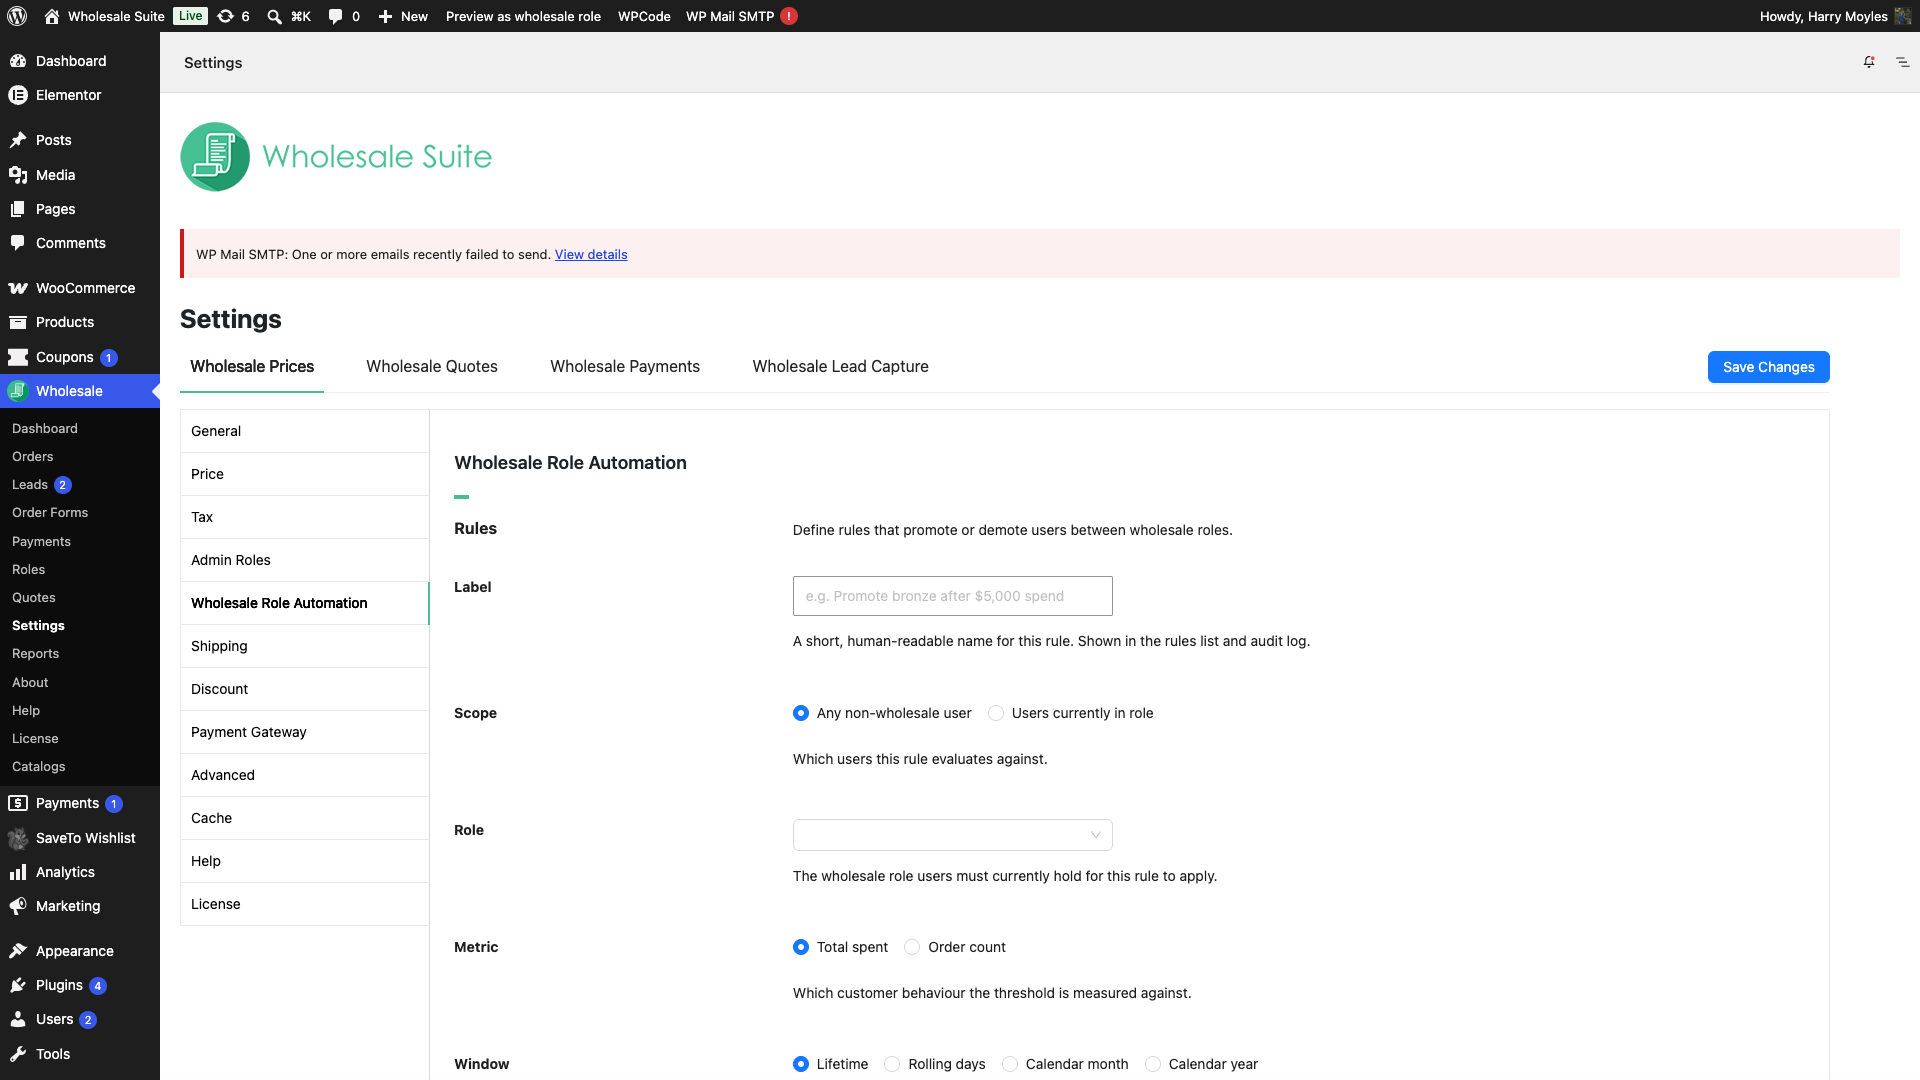Click the Save Changes button
Screen dimensions: 1920x1080
(1768, 367)
